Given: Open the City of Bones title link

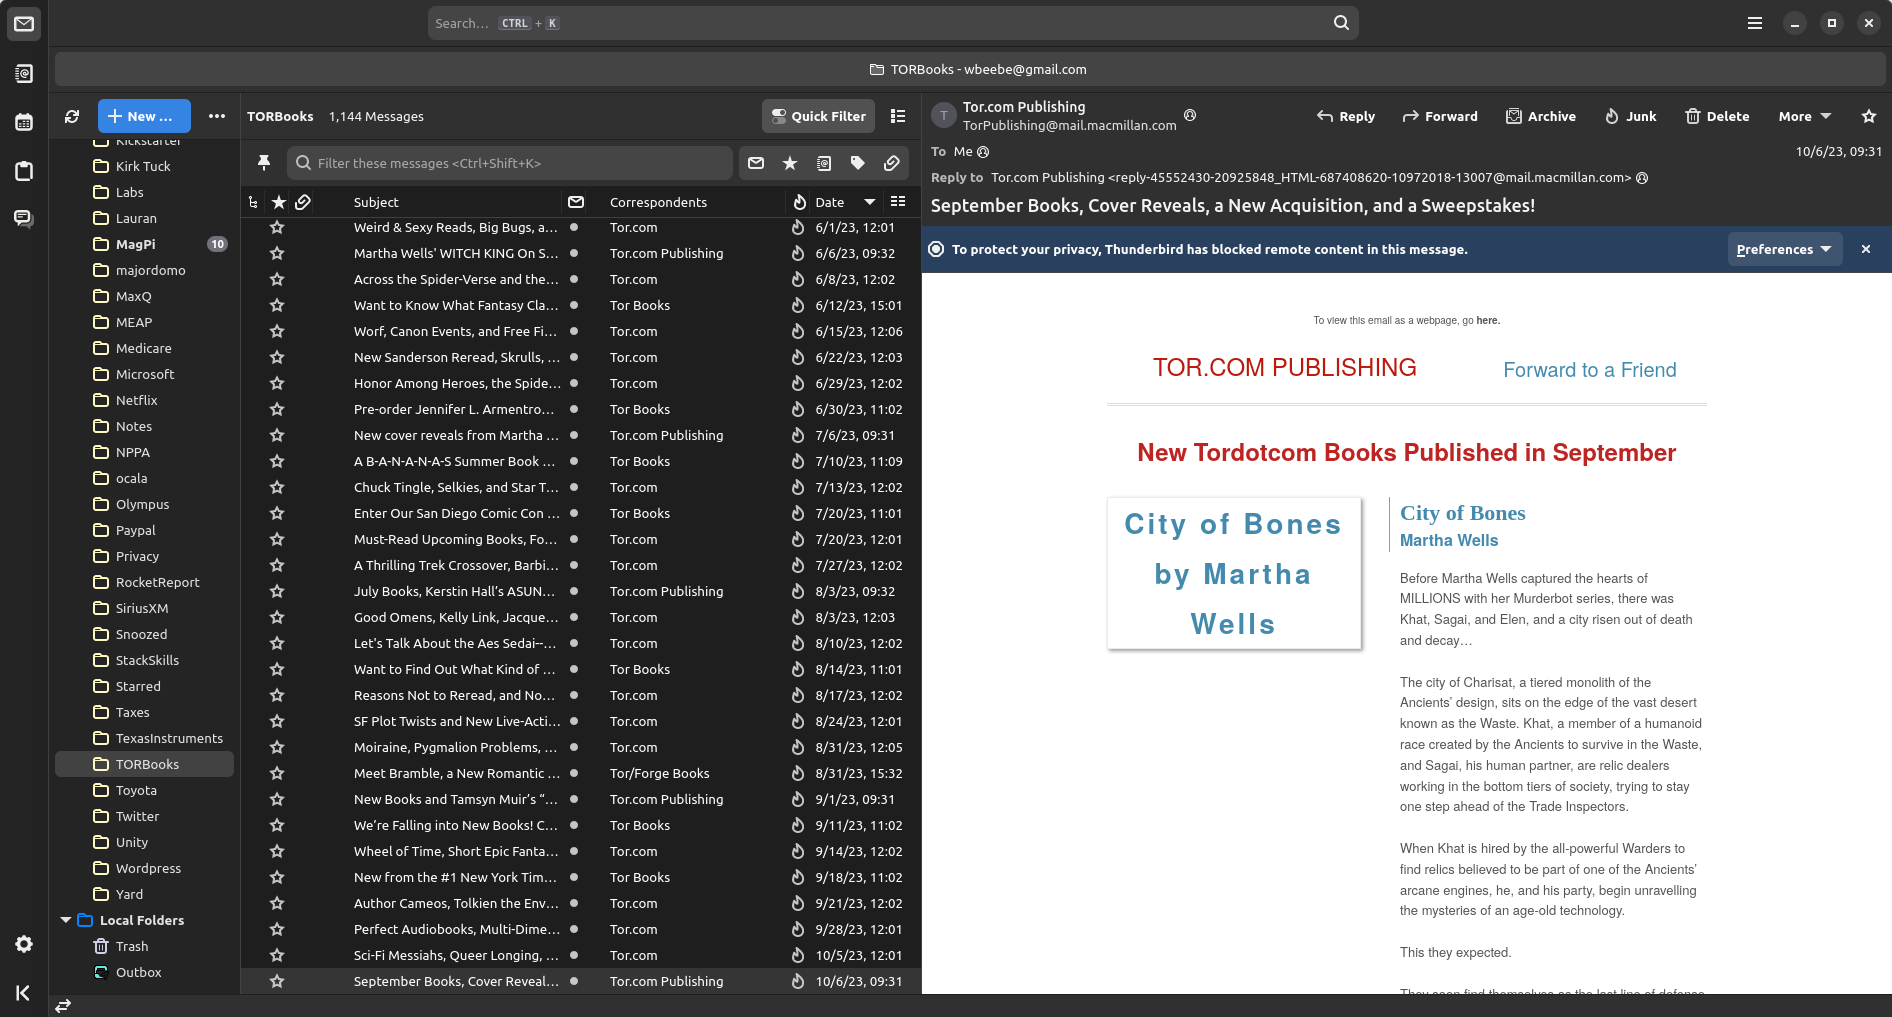Looking at the screenshot, I should [x=1463, y=513].
